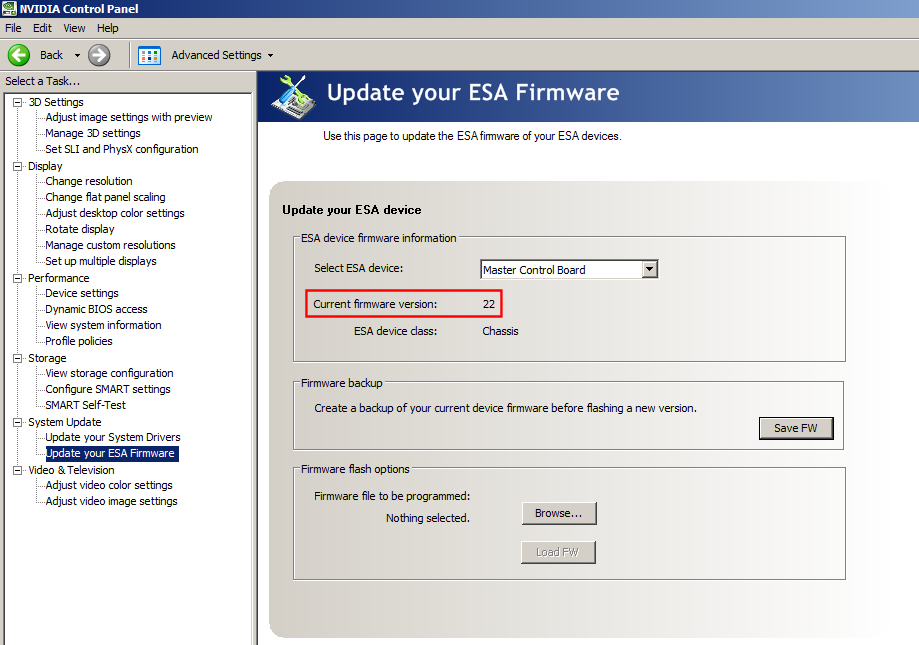Click the Advanced Settings view icon

[150, 55]
